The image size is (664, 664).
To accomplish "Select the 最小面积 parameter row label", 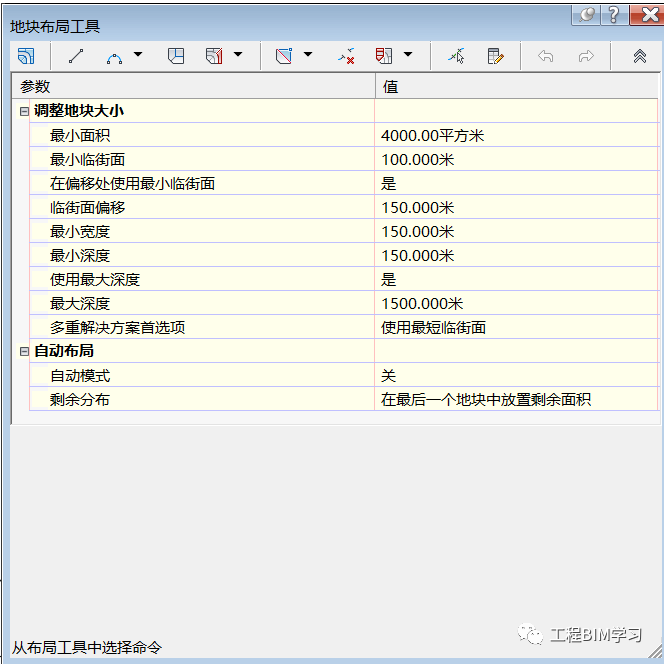I will tap(80, 136).
